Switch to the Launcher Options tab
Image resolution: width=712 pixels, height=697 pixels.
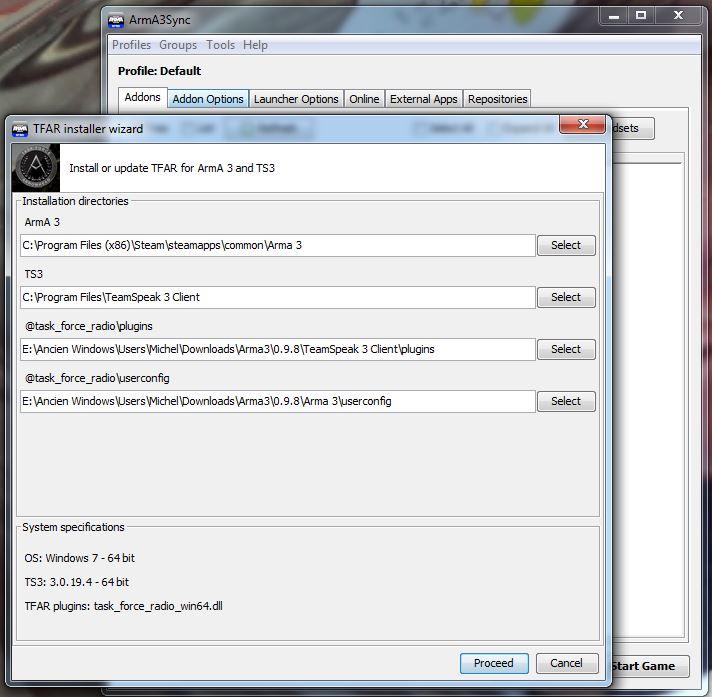(x=296, y=99)
